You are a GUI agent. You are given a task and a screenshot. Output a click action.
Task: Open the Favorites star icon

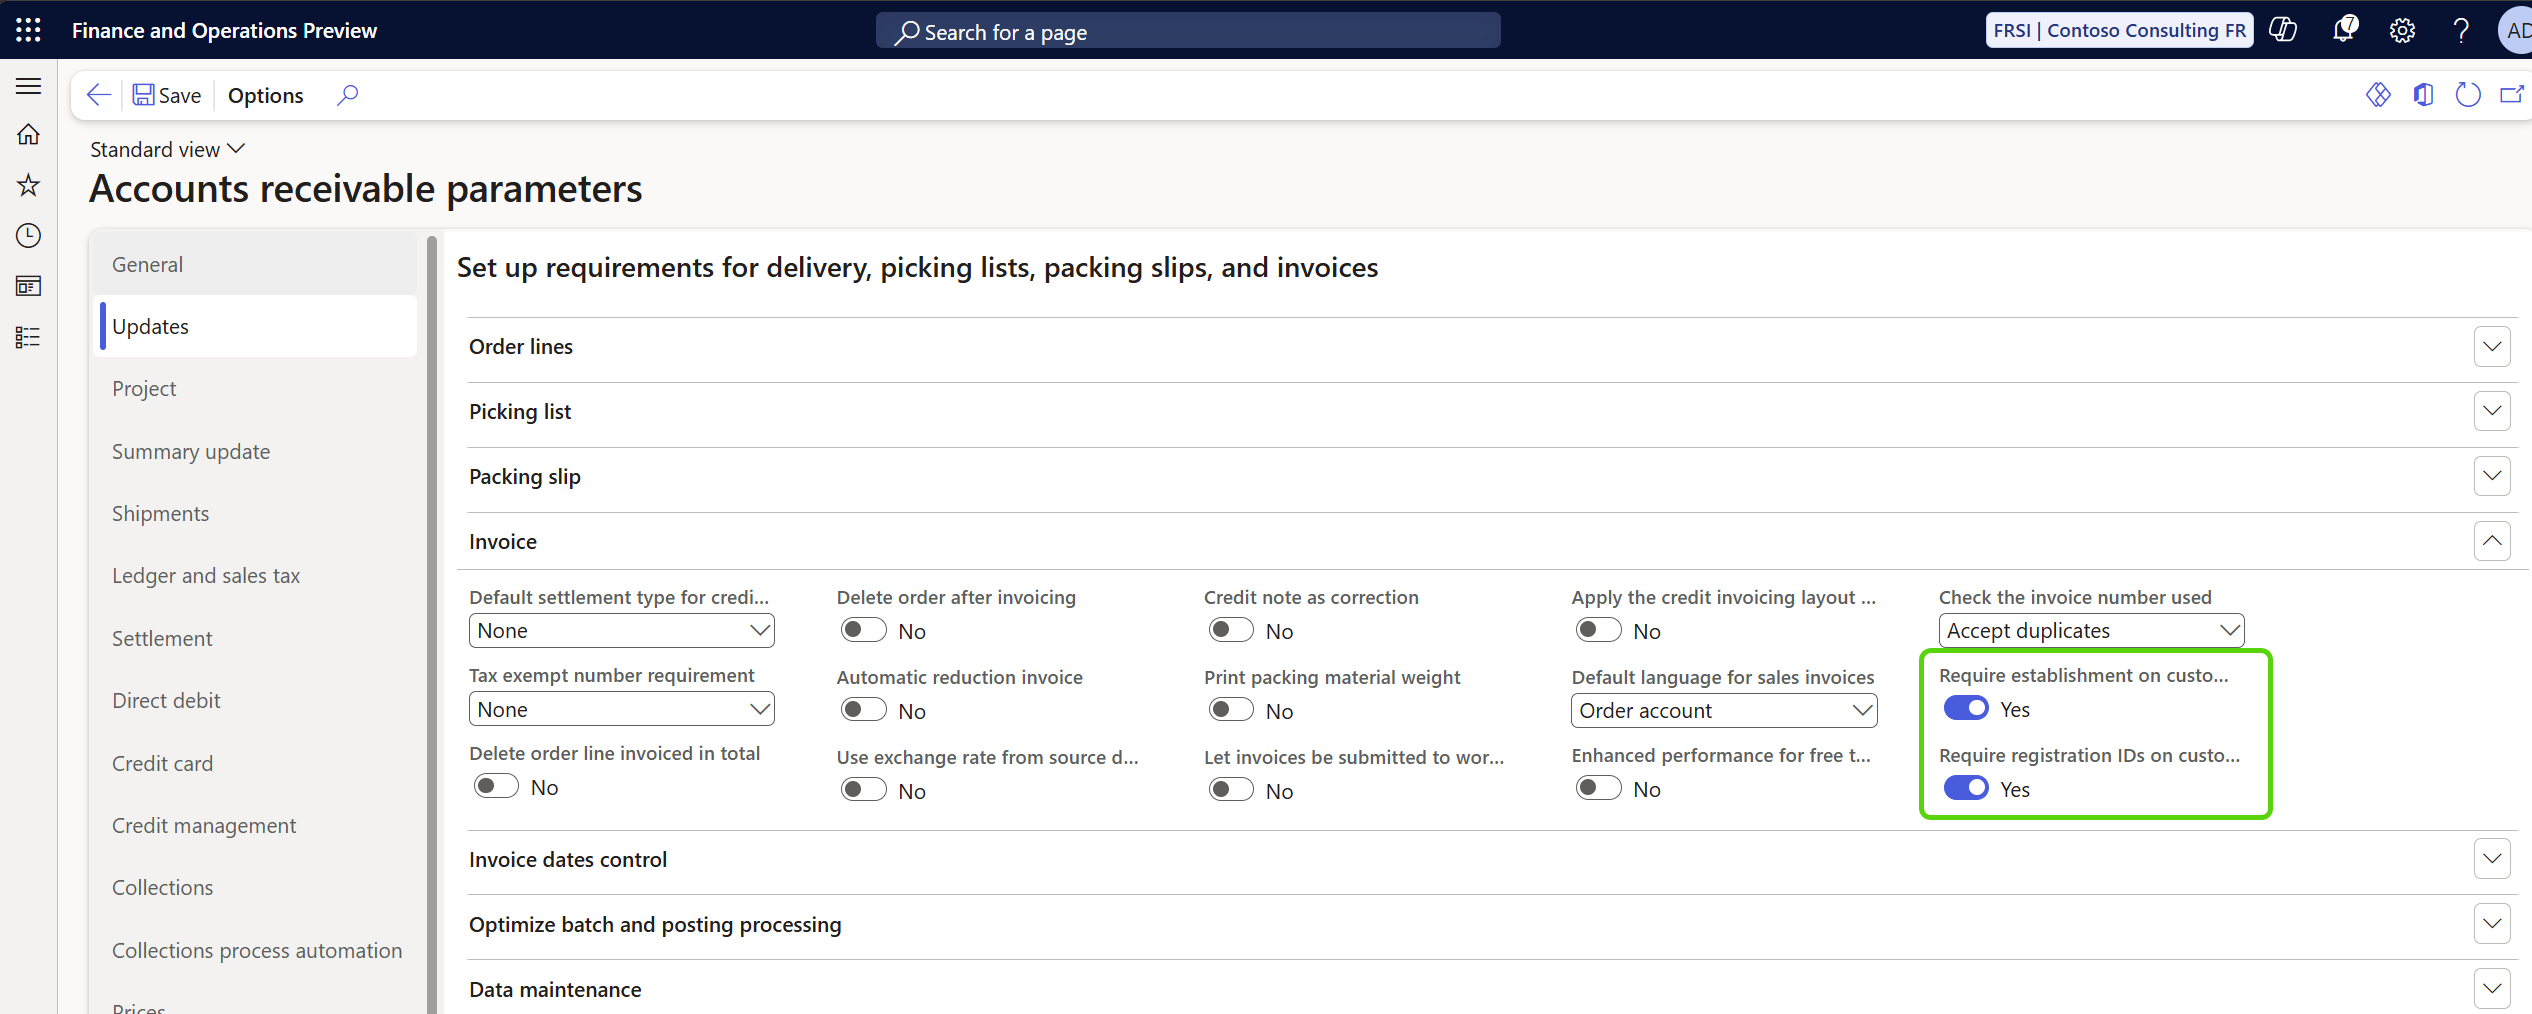(29, 185)
